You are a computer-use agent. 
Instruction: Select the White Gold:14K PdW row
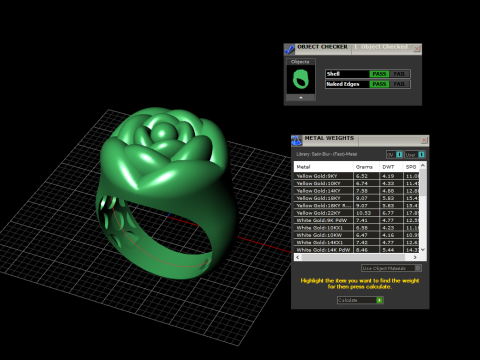tap(356, 250)
